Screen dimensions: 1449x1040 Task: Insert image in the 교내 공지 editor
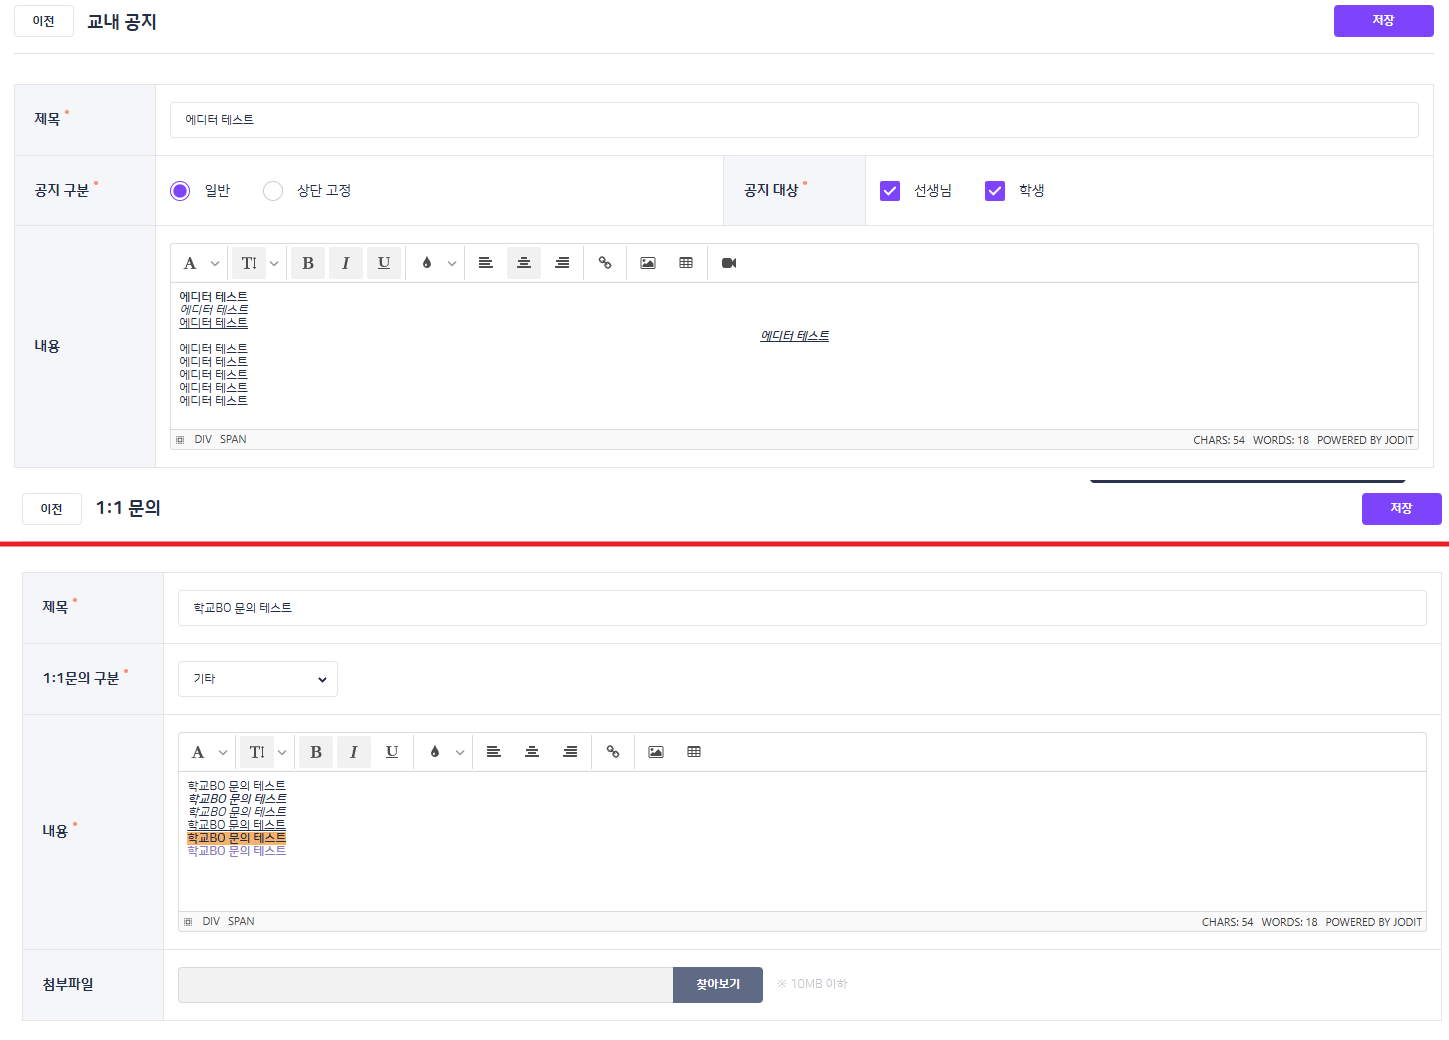(648, 263)
